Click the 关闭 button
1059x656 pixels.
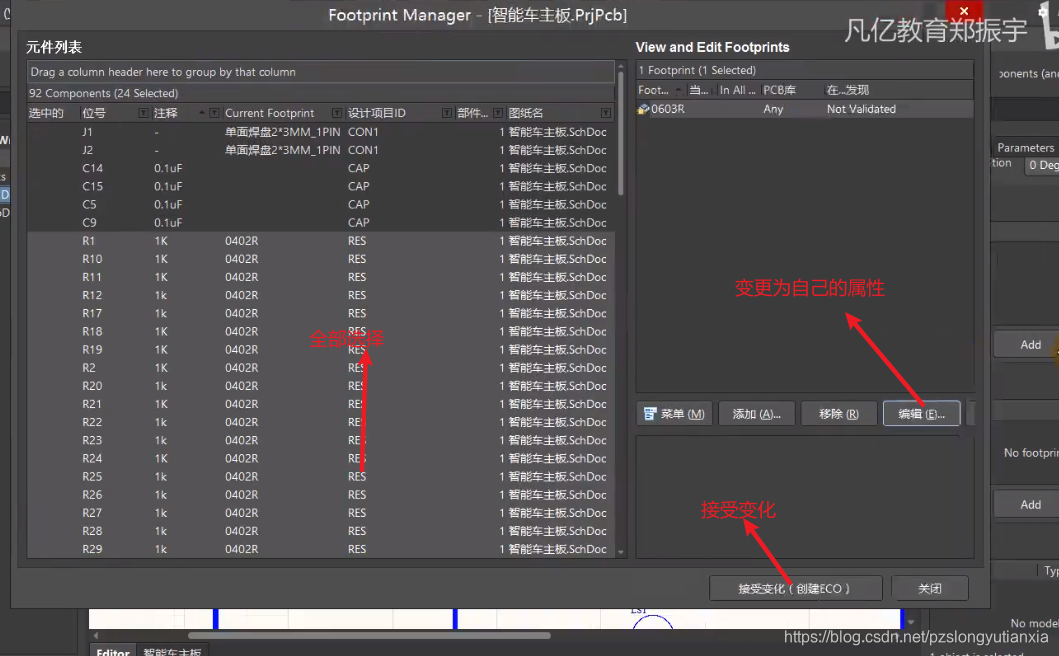(929, 588)
